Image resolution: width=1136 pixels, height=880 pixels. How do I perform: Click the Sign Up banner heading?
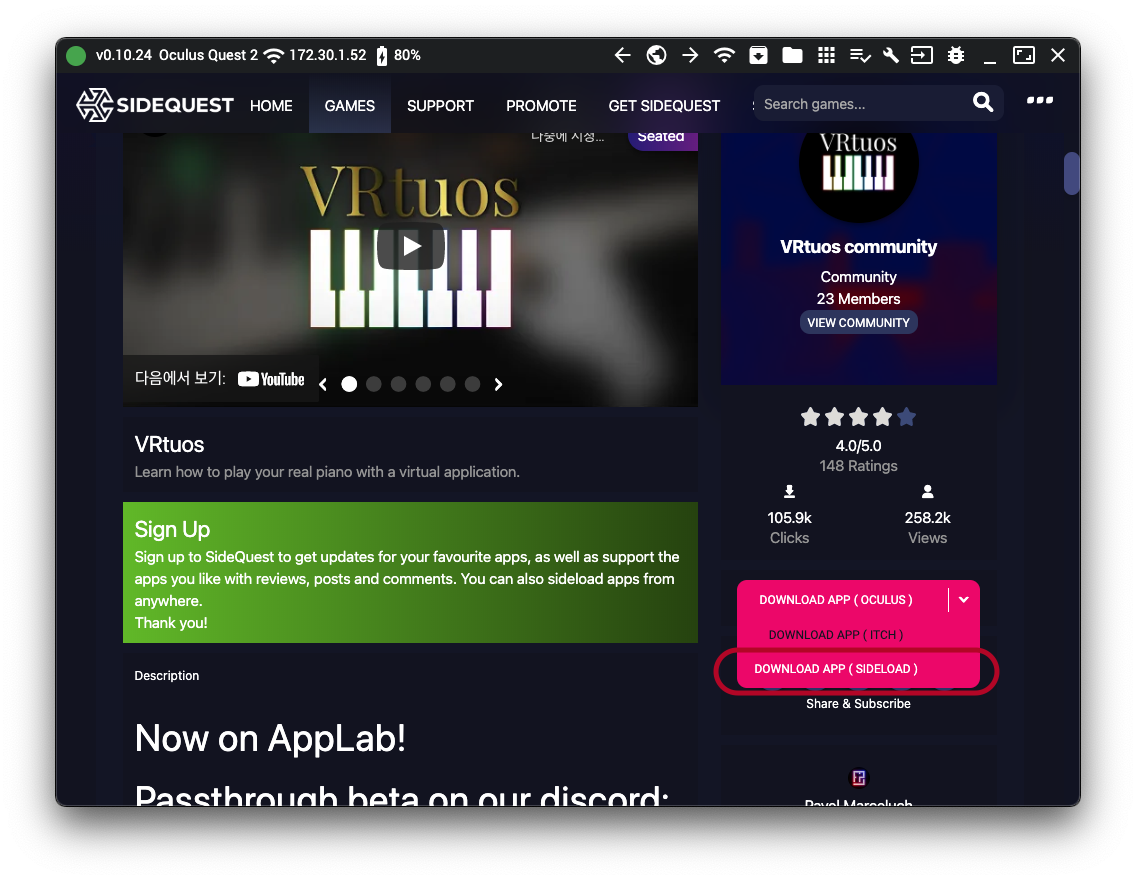172,529
